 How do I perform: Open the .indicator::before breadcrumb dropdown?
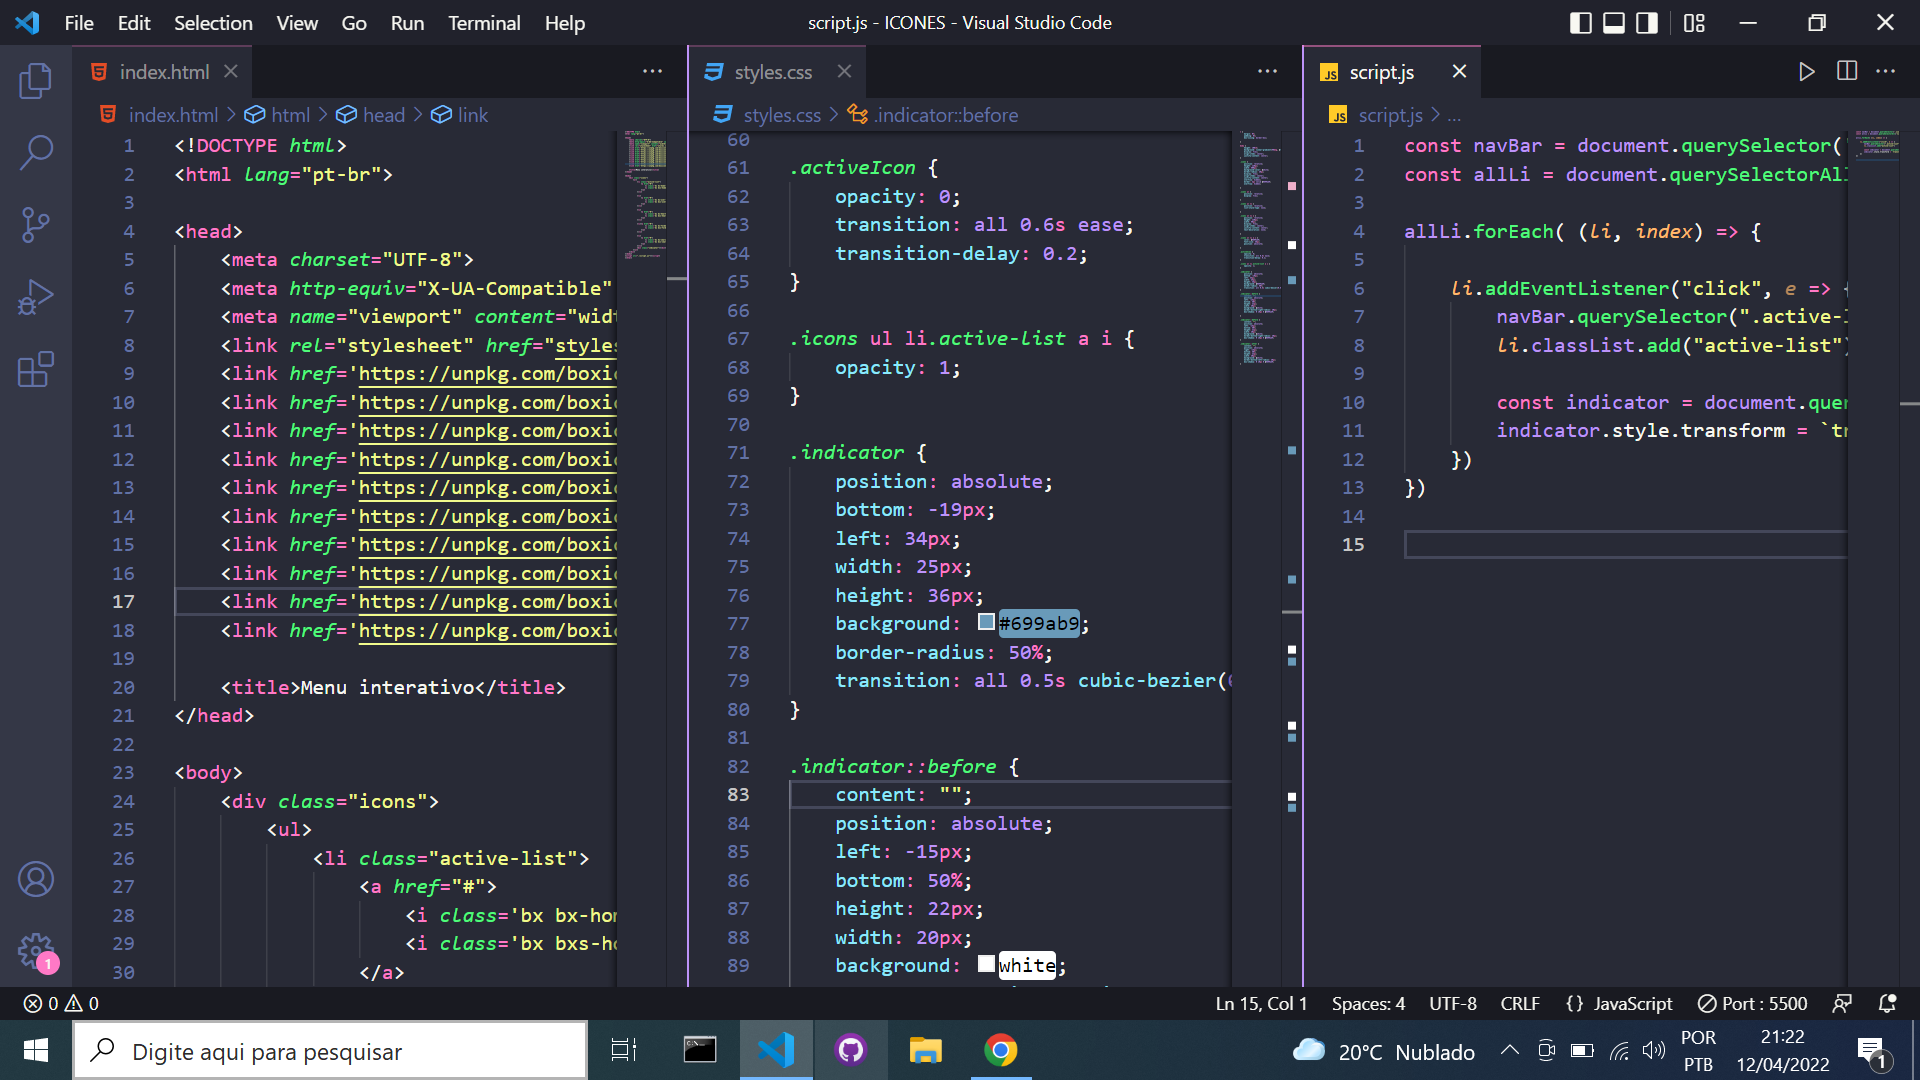pyautogui.click(x=946, y=114)
